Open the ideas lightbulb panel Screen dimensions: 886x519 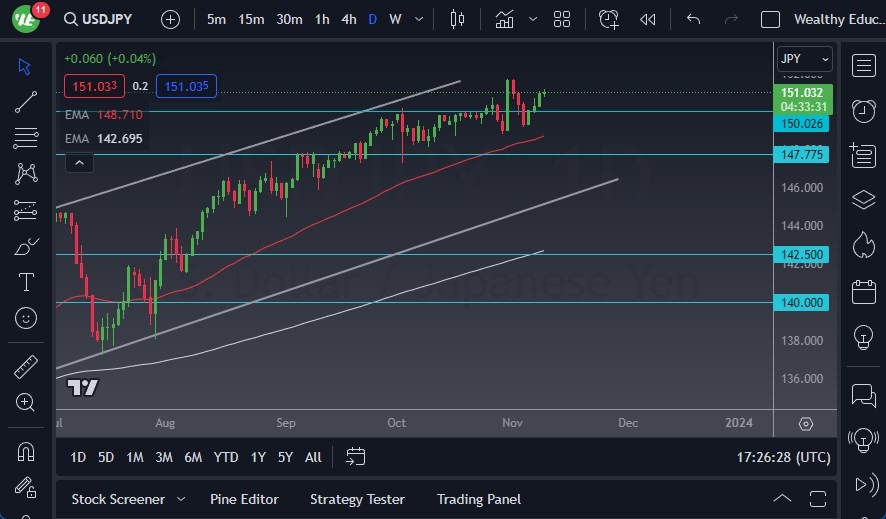coord(863,337)
